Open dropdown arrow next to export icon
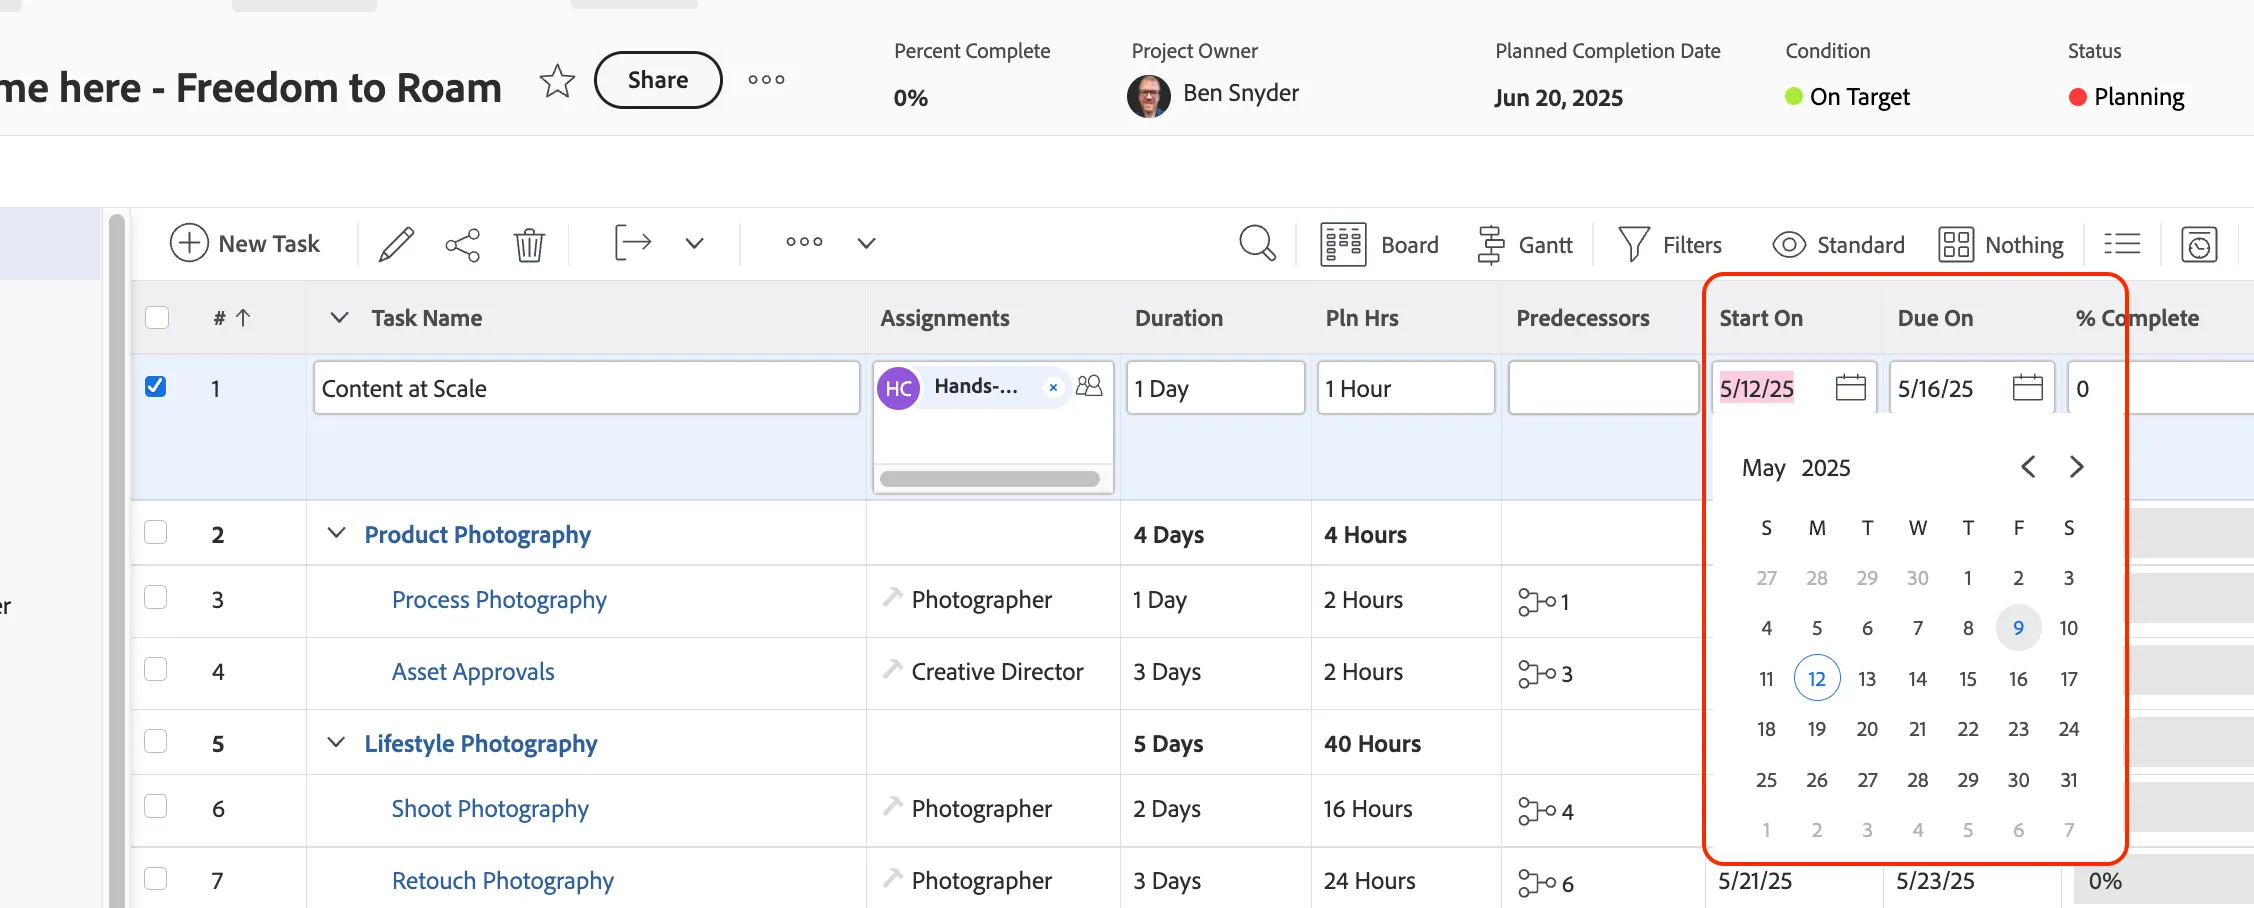This screenshot has height=908, width=2254. point(694,243)
